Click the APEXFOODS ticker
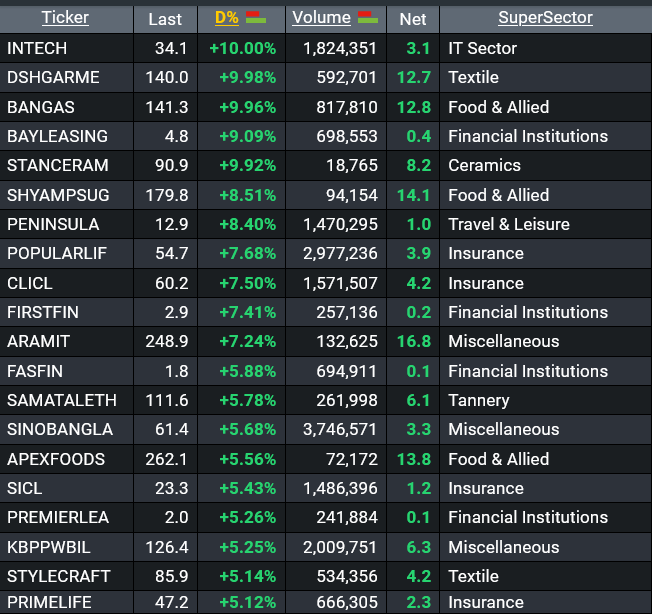The image size is (652, 614). click(55, 459)
